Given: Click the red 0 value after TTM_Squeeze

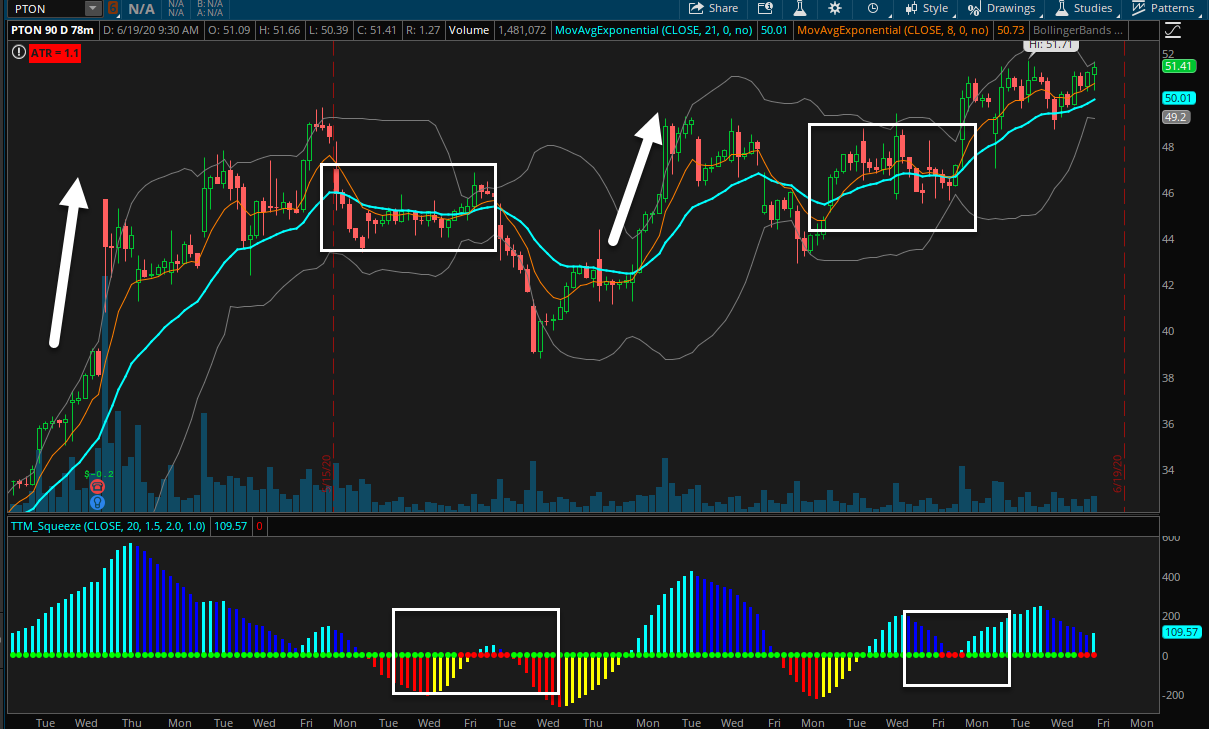Looking at the screenshot, I should tap(260, 524).
